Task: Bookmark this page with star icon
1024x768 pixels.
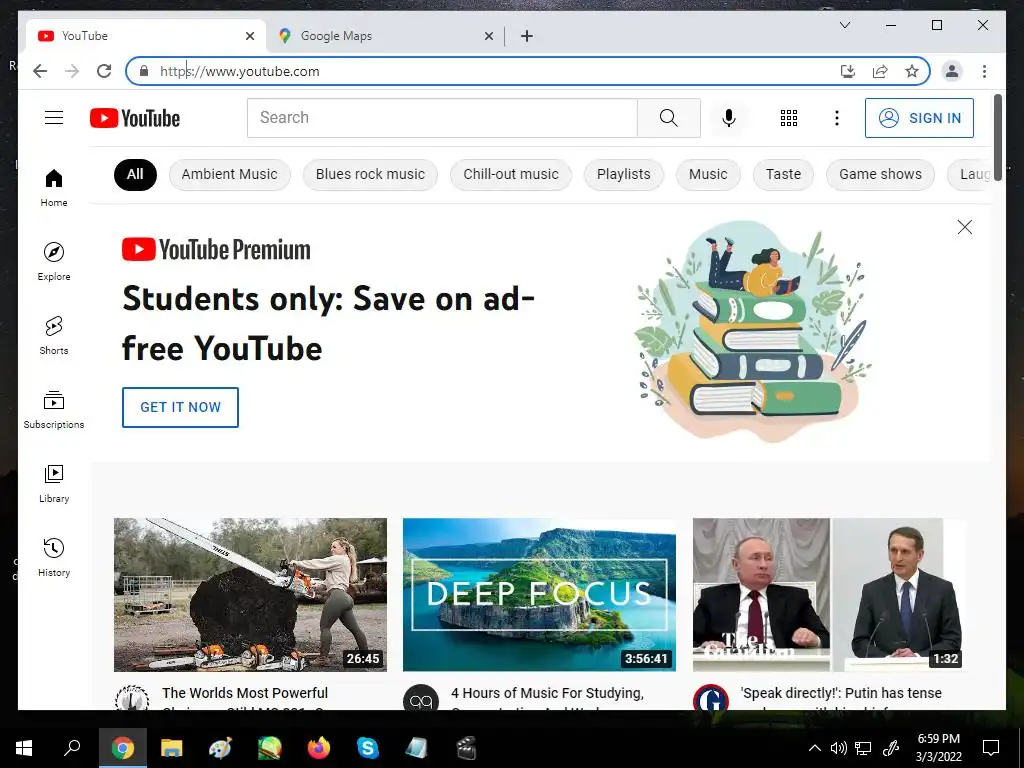Action: (x=912, y=71)
